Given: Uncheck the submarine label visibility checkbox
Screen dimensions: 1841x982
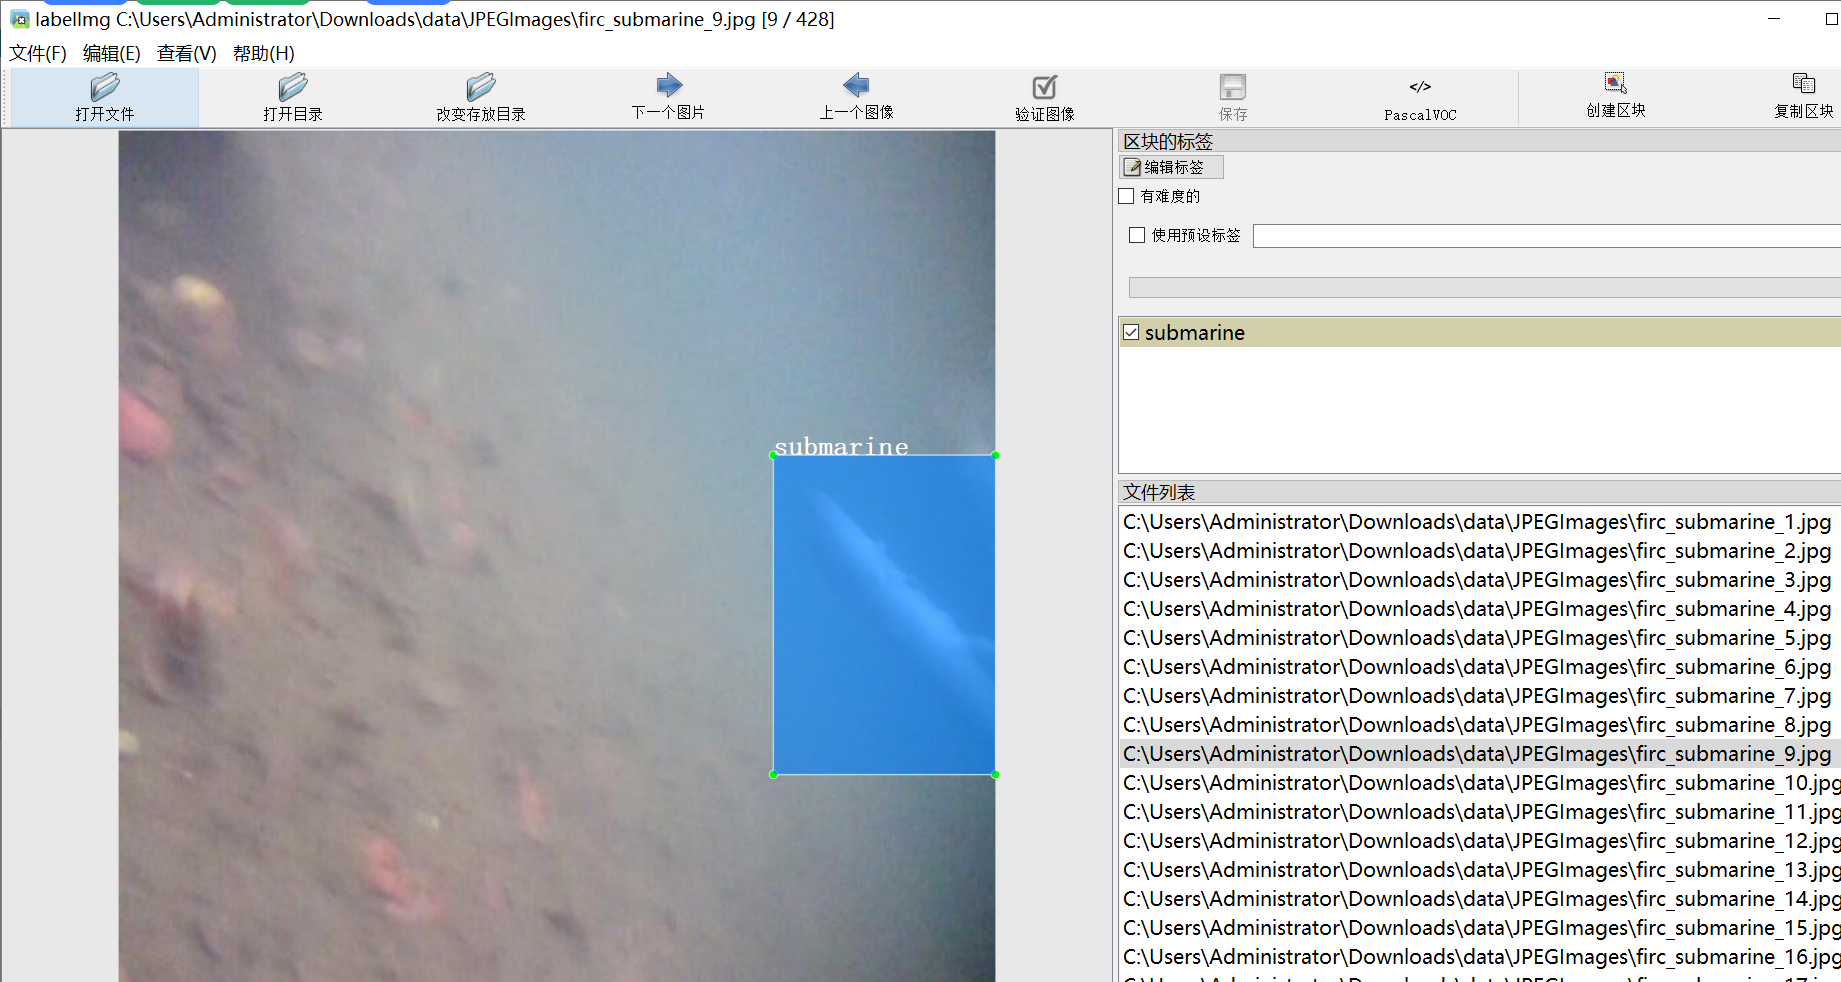Looking at the screenshot, I should [x=1131, y=333].
